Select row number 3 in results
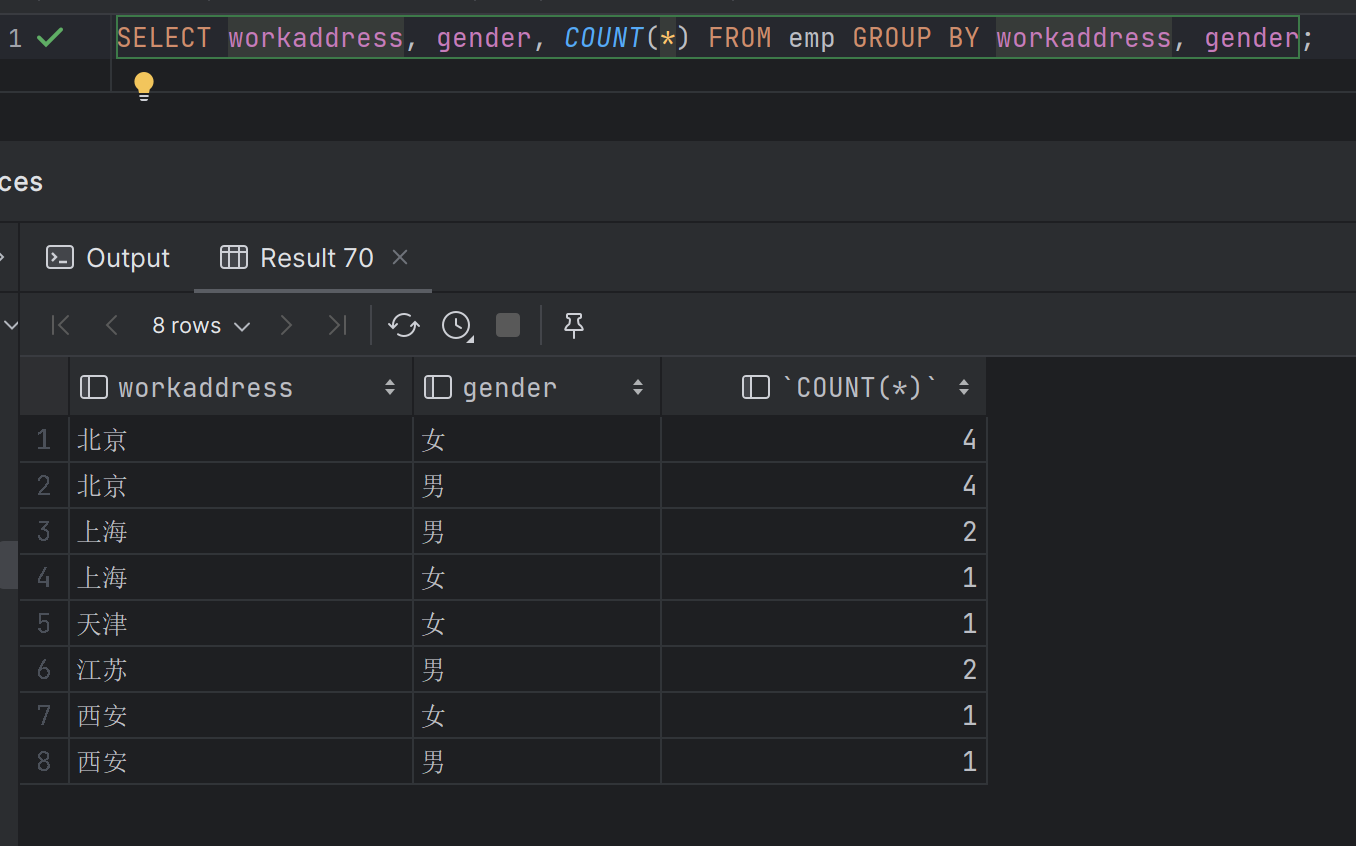 [44, 532]
